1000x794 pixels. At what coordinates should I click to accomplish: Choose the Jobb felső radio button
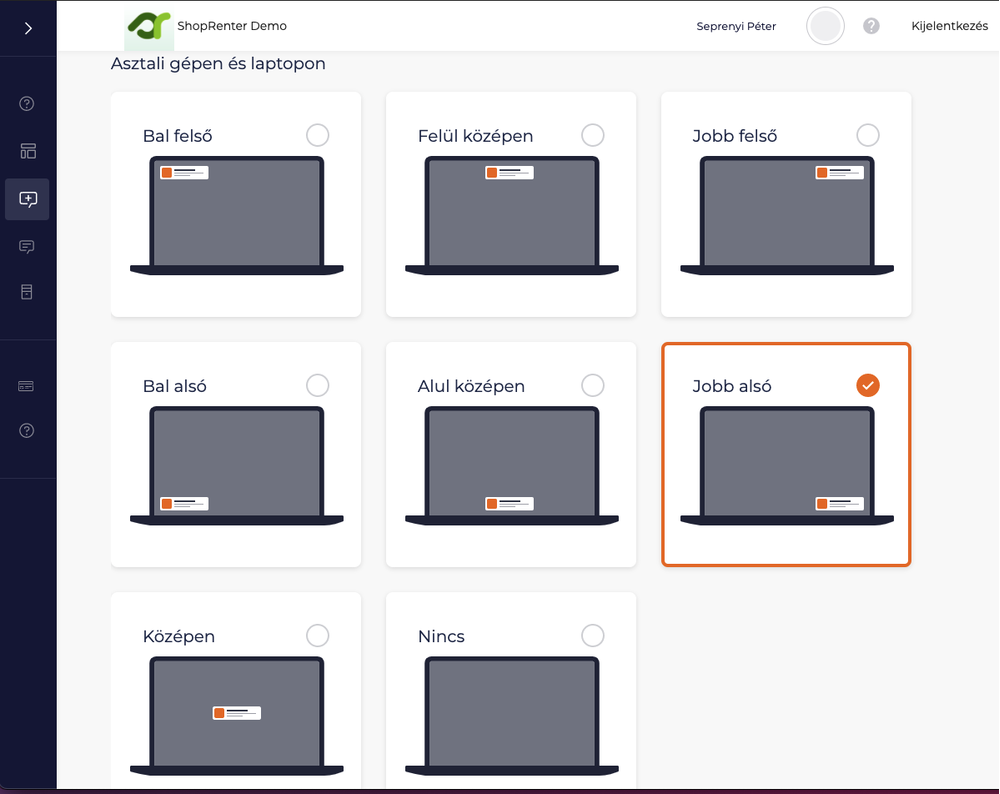click(x=867, y=135)
